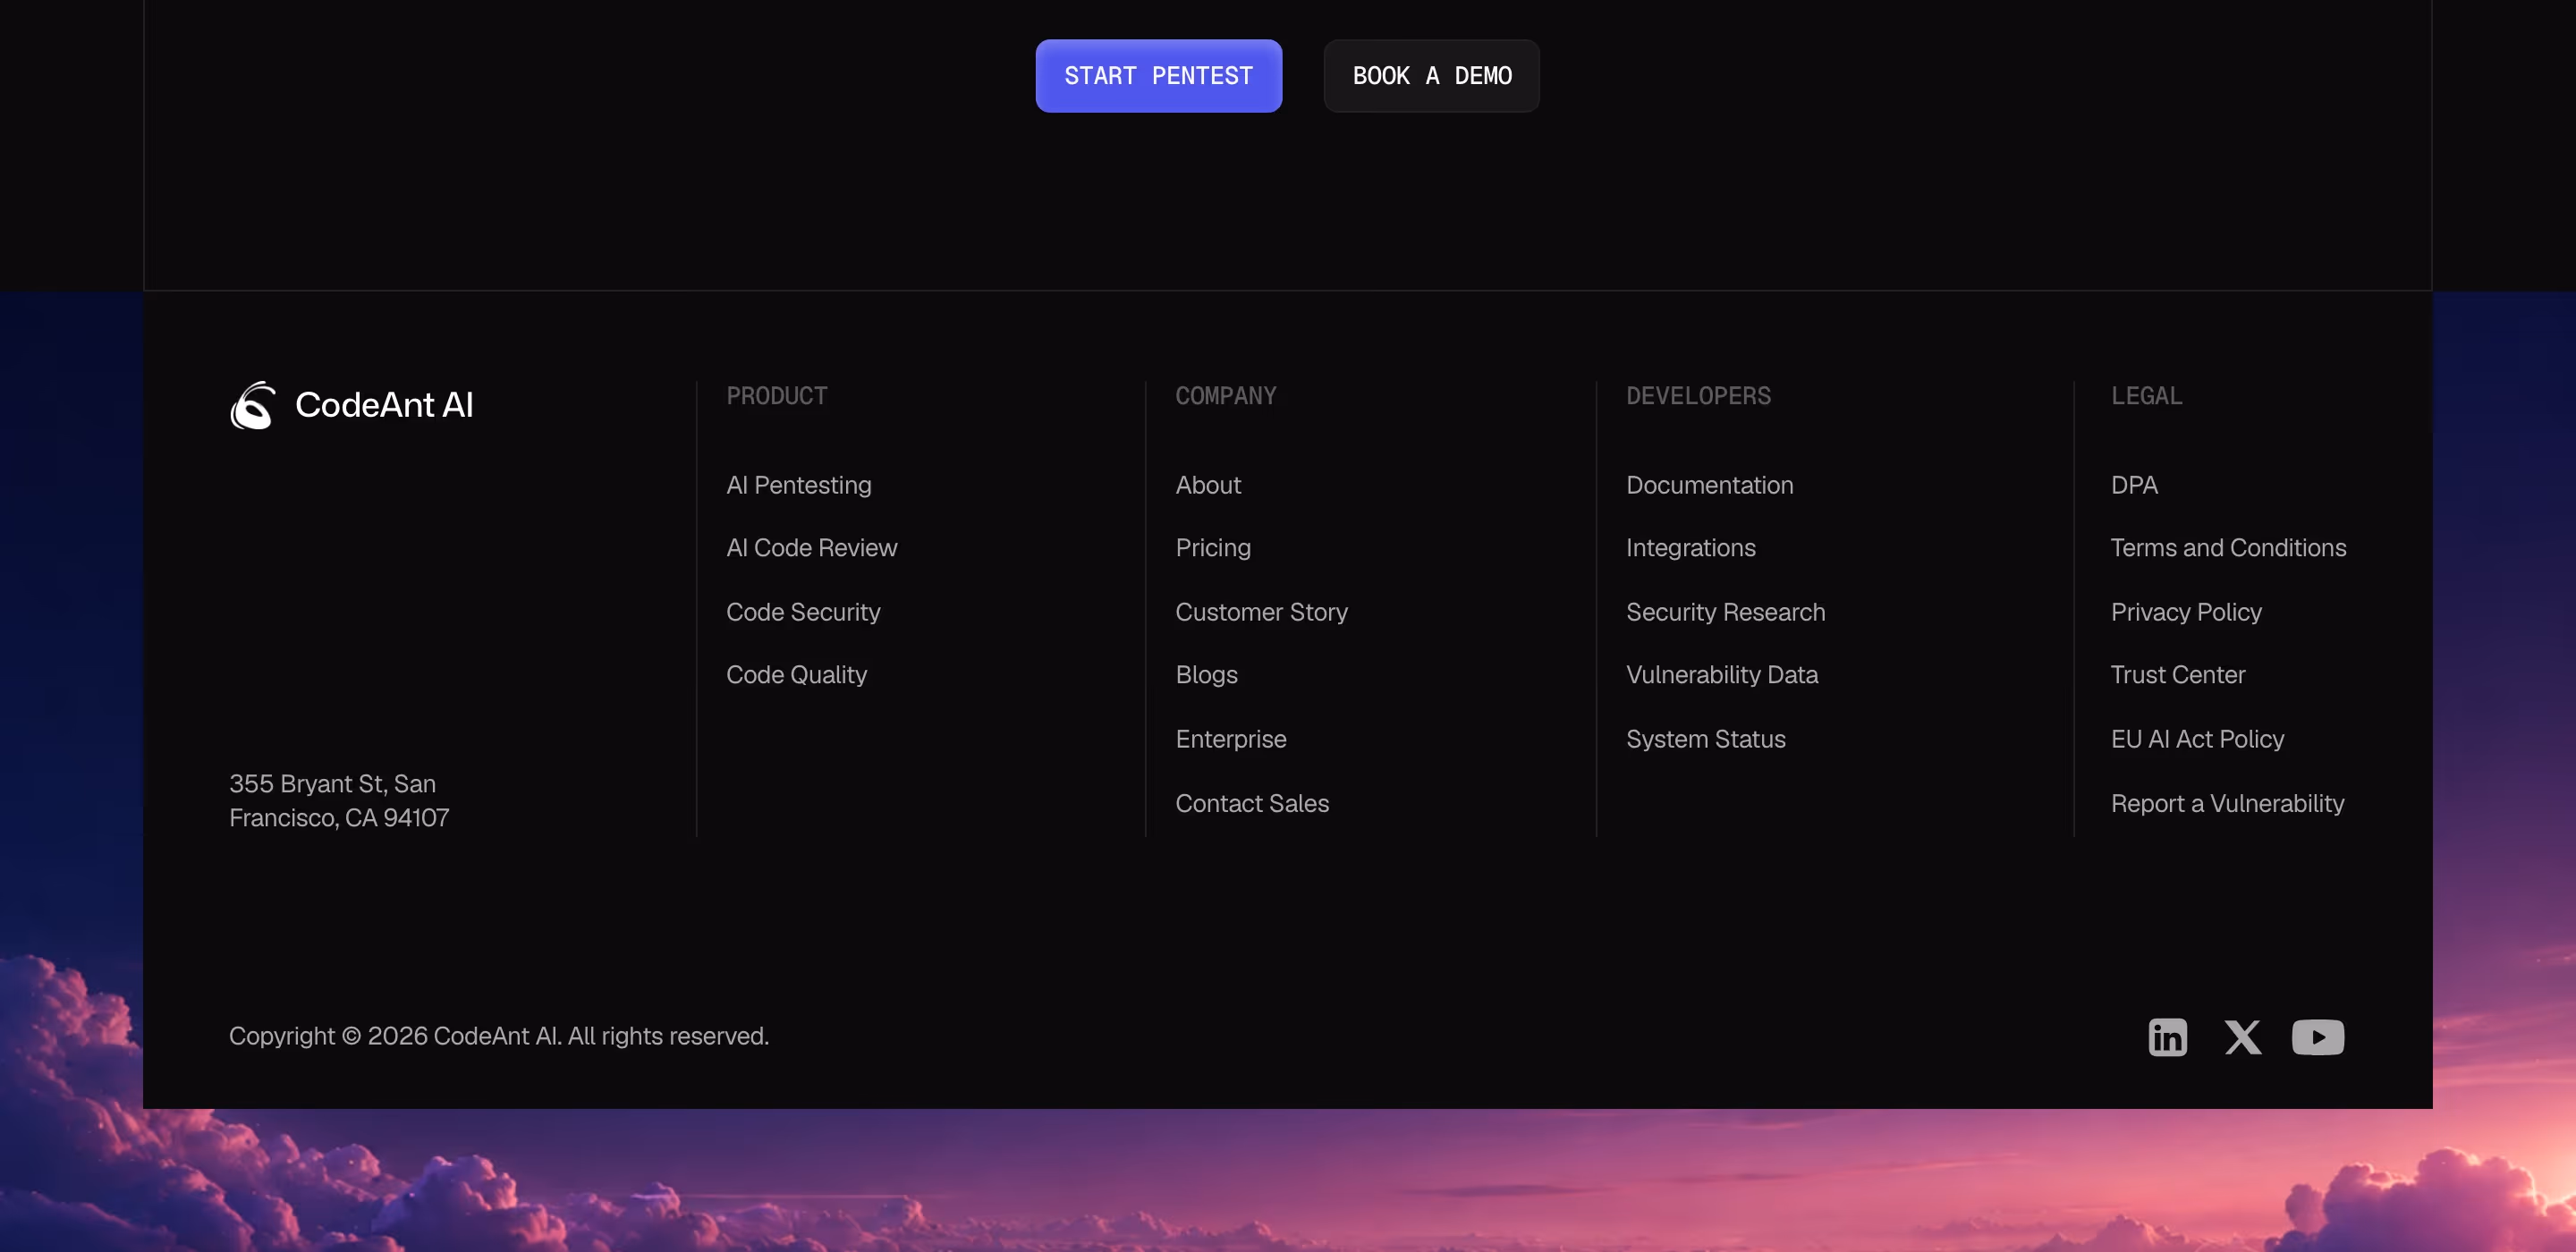The width and height of the screenshot is (2576, 1252).
Task: Click Report a Vulnerability link
Action: coord(2227,803)
